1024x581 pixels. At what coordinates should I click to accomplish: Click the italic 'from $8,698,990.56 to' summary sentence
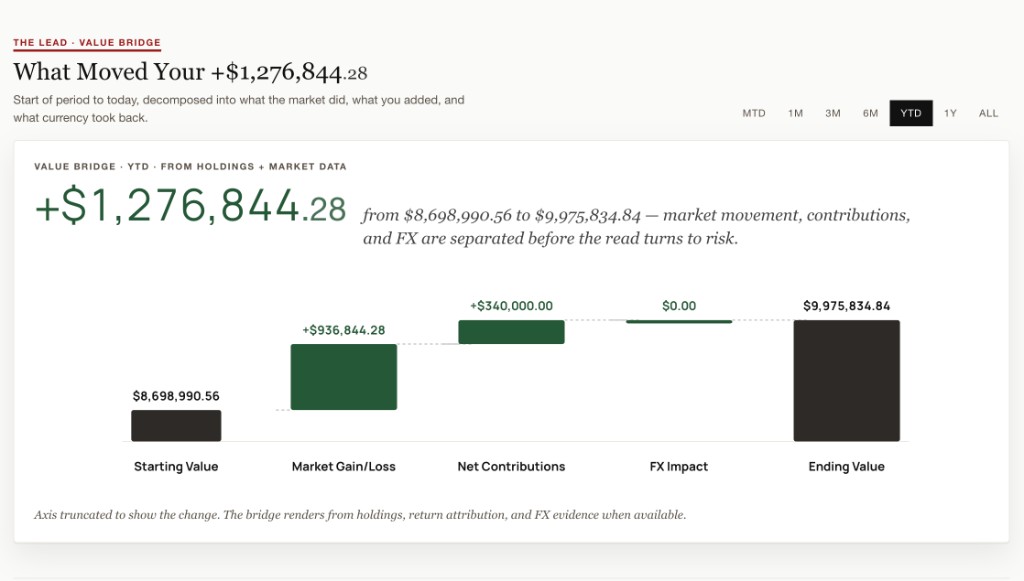[636, 227]
